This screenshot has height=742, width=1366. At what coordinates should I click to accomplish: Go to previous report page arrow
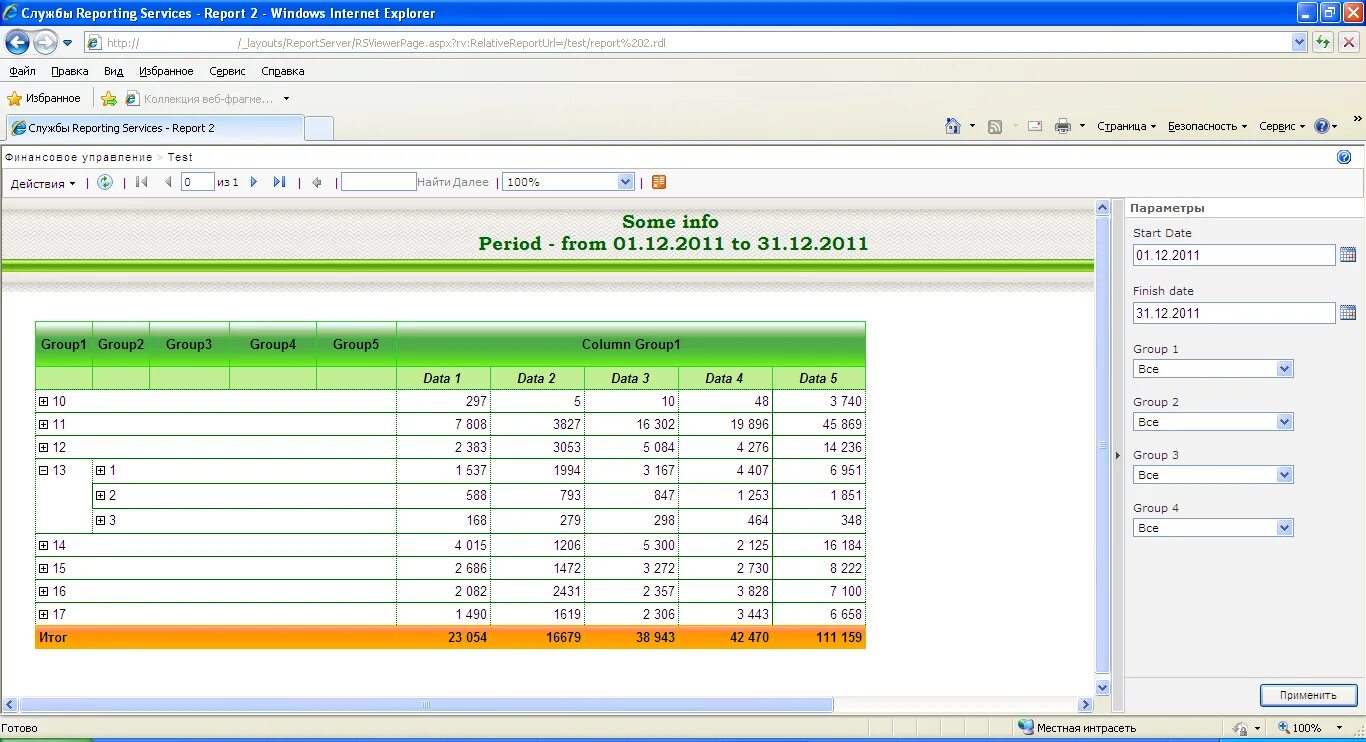click(x=168, y=182)
